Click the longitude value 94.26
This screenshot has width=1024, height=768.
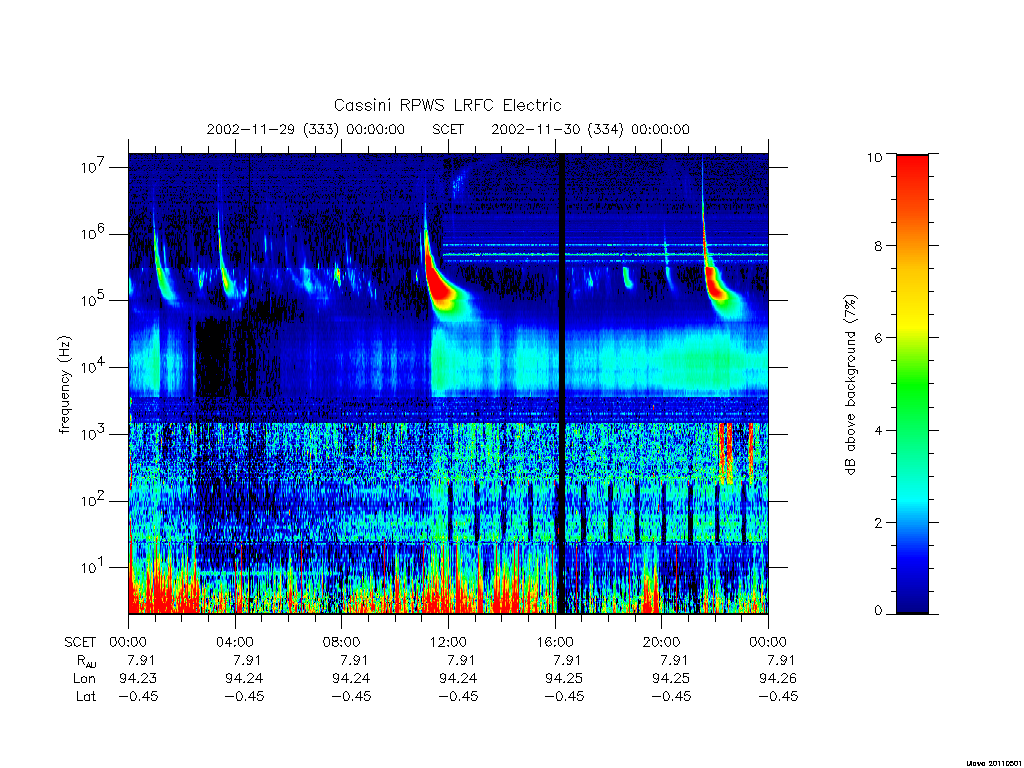pyautogui.click(x=778, y=679)
